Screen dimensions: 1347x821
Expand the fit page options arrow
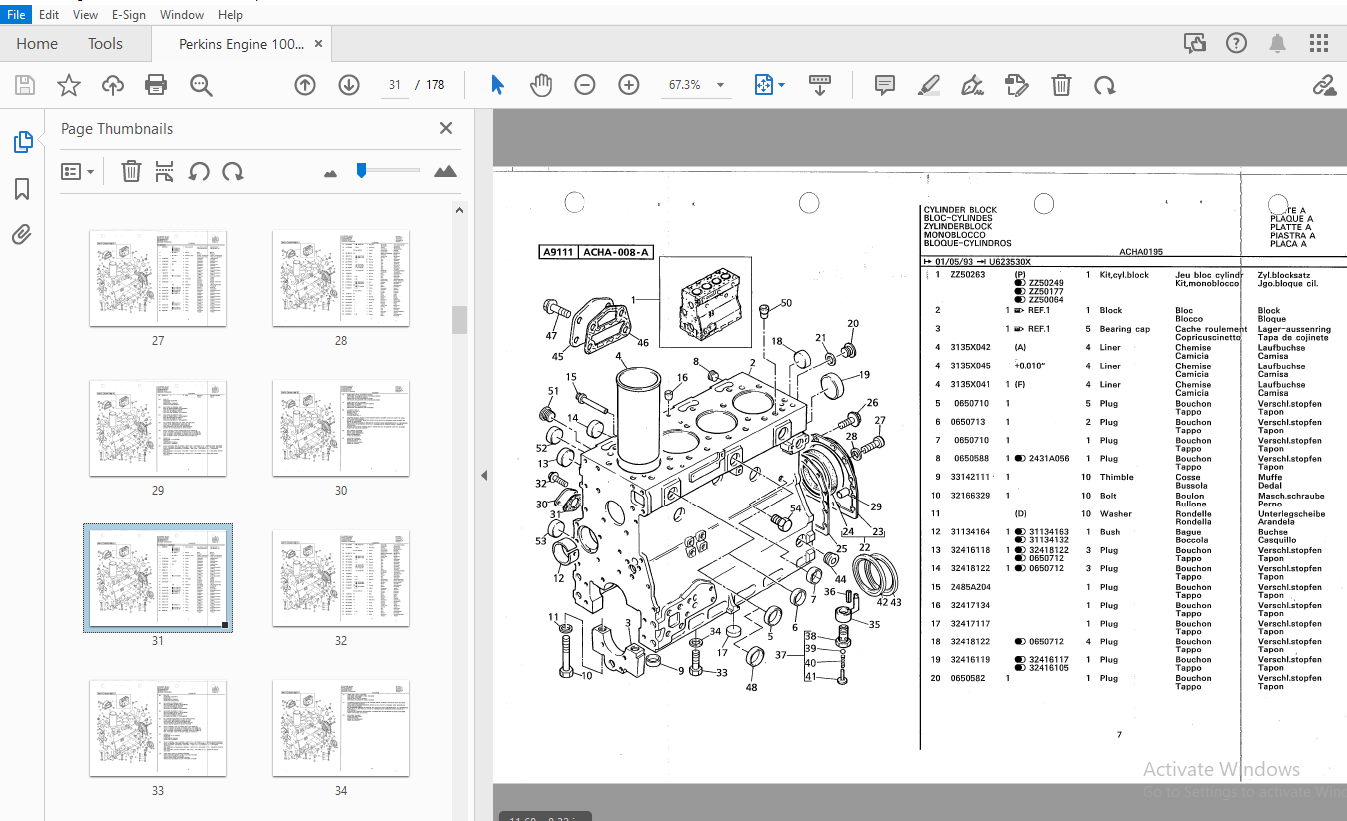(x=782, y=85)
